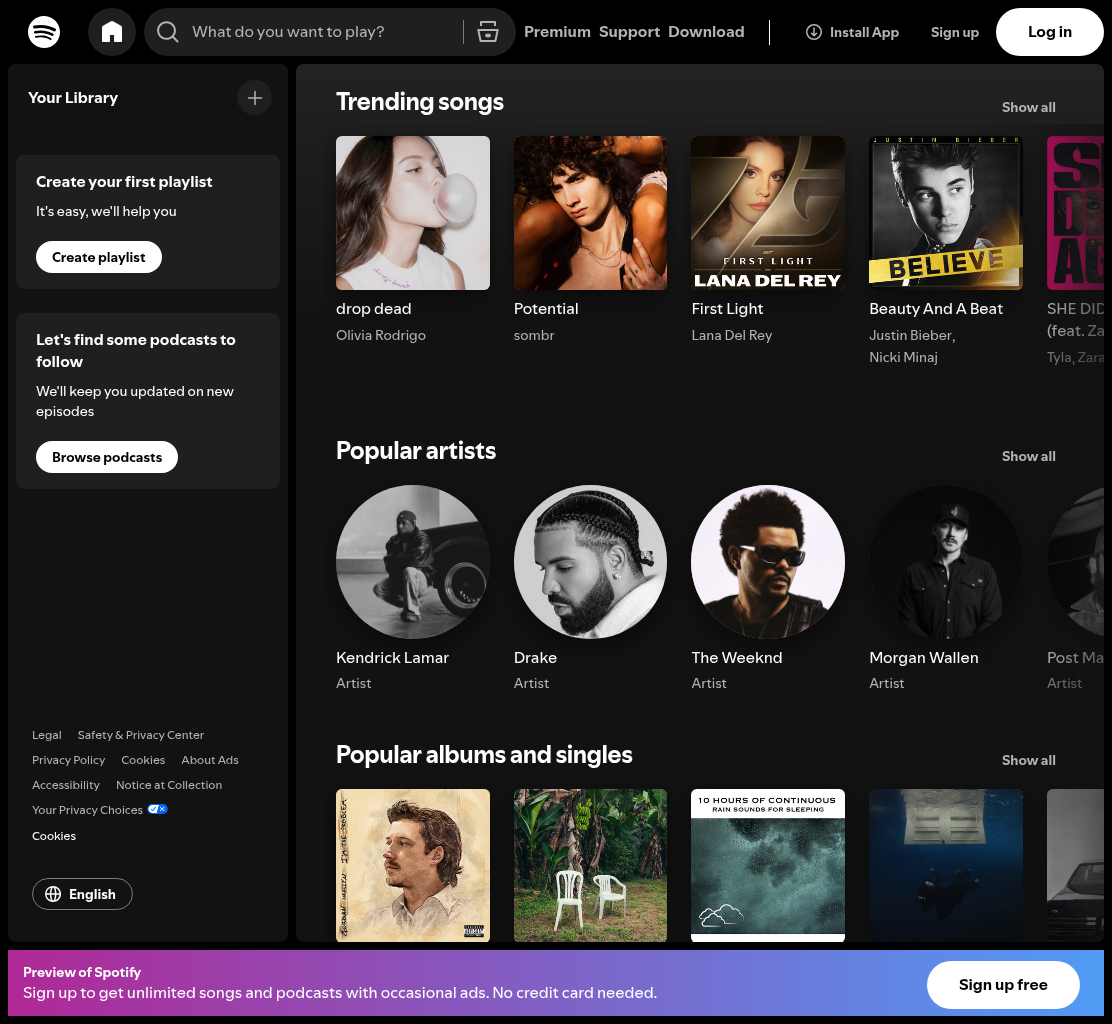This screenshot has width=1112, height=1024.
Task: Open Drake artist photo
Action: [590, 562]
